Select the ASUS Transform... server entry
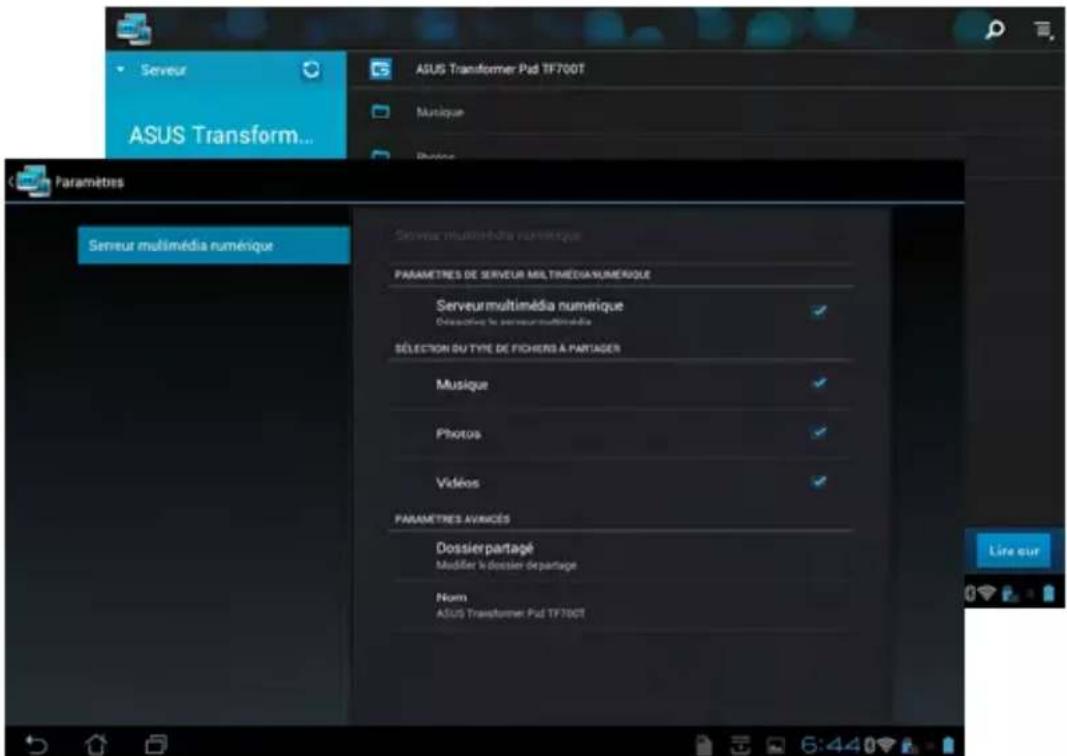This screenshot has height=756, width=1067. pos(222,135)
